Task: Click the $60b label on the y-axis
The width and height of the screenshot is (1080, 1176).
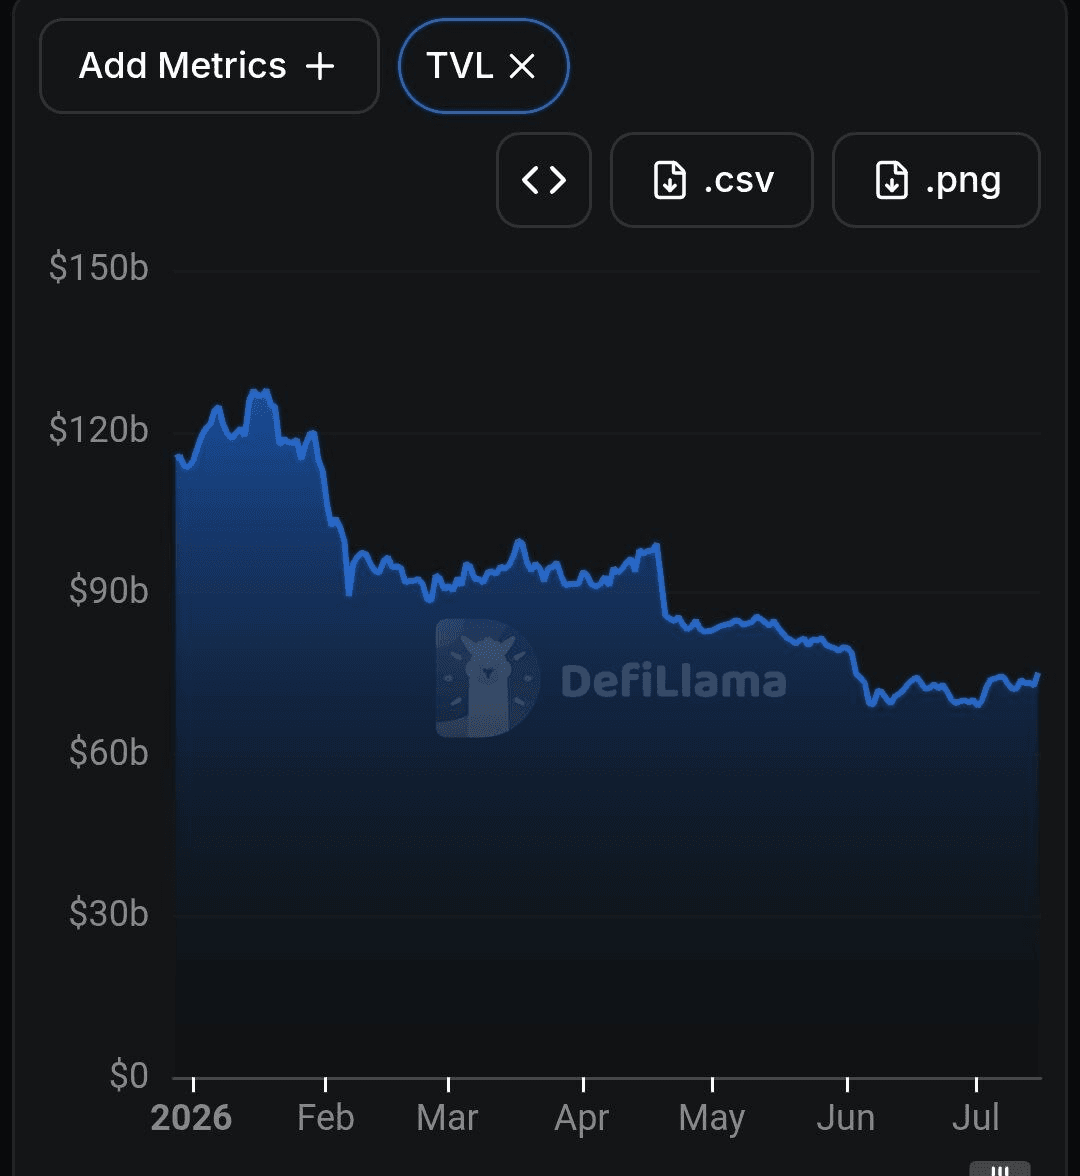Action: (x=109, y=752)
